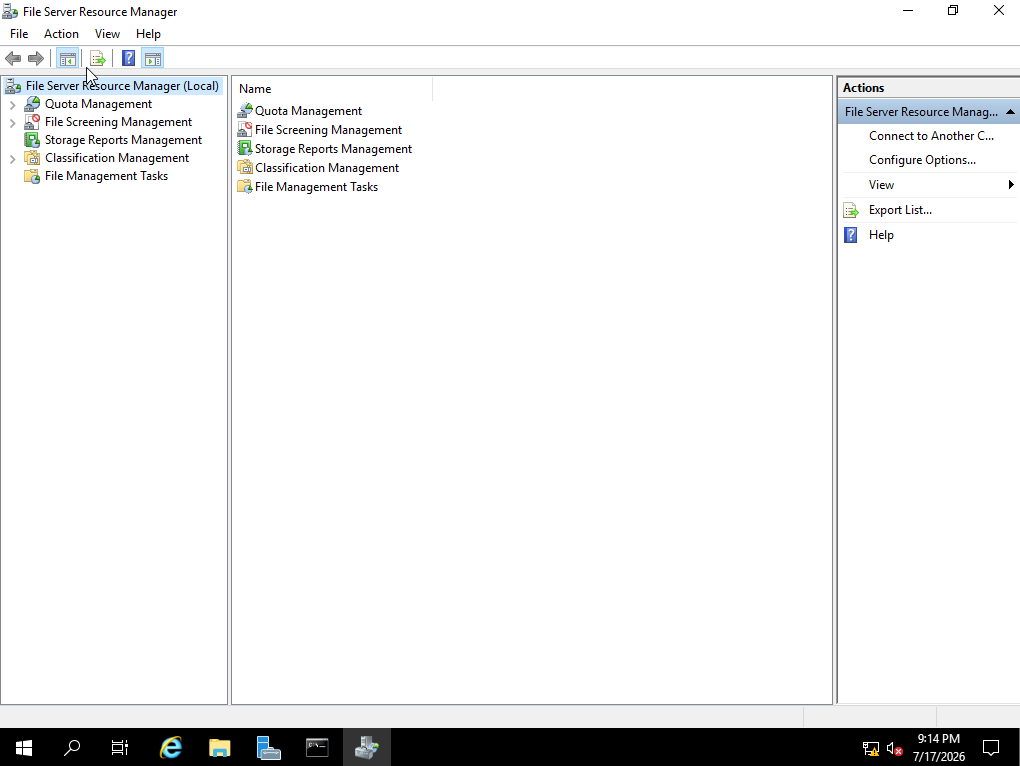This screenshot has height=766, width=1020.
Task: Click the network status tray icon
Action: coord(871,749)
